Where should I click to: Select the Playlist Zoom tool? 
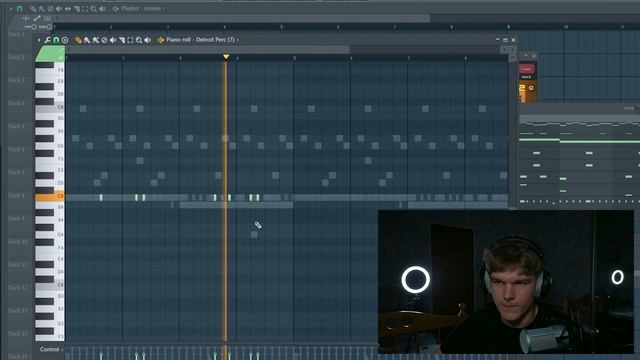pyautogui.click(x=94, y=9)
